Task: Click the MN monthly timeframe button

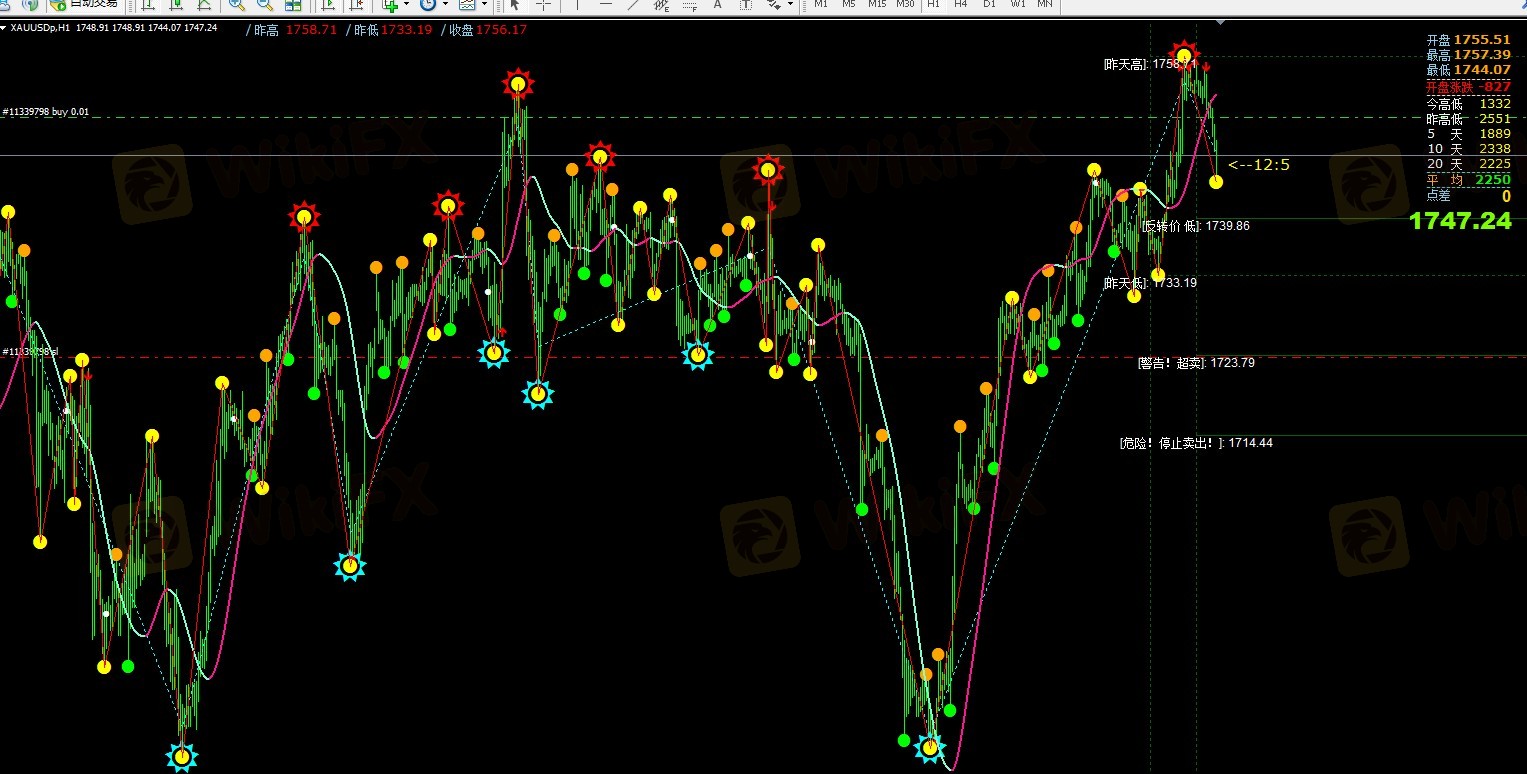Action: click(1045, 4)
